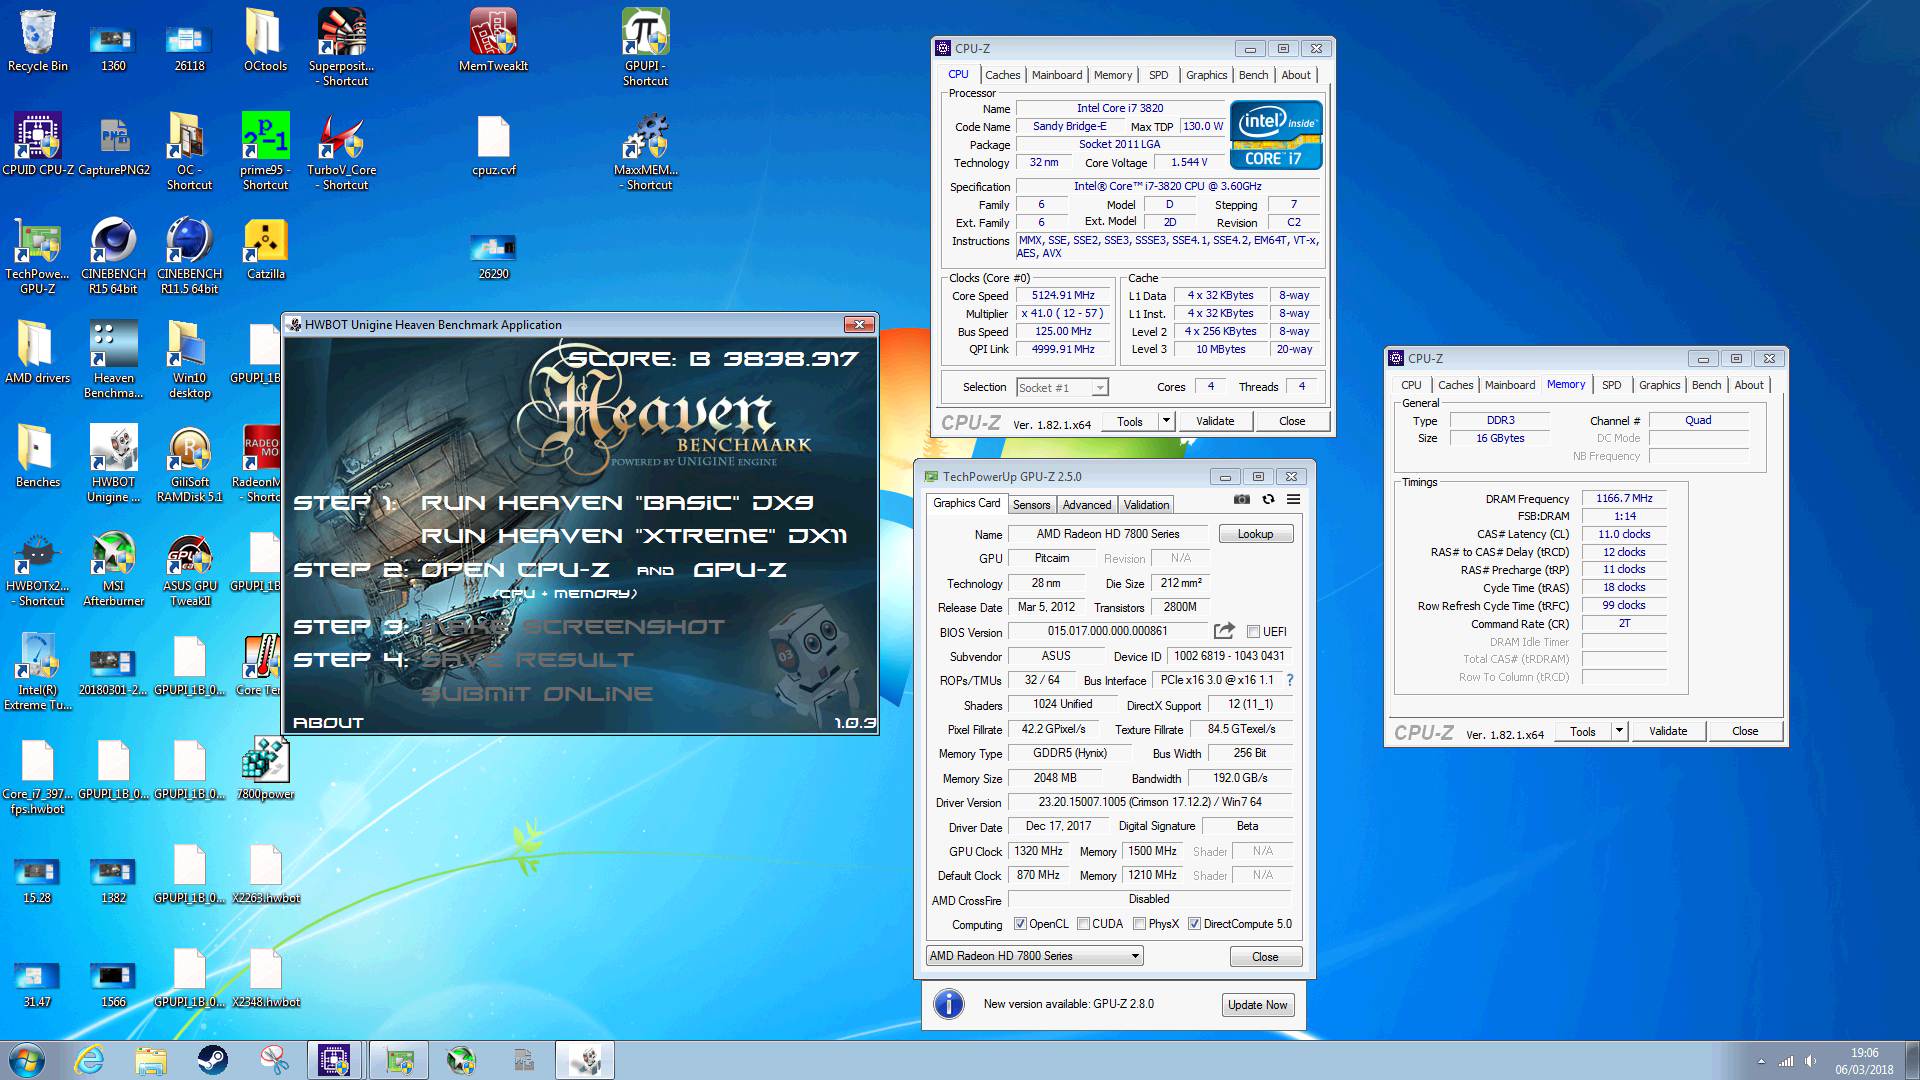Open the Graphics tab in CPU-Z CPU window

point(1206,75)
